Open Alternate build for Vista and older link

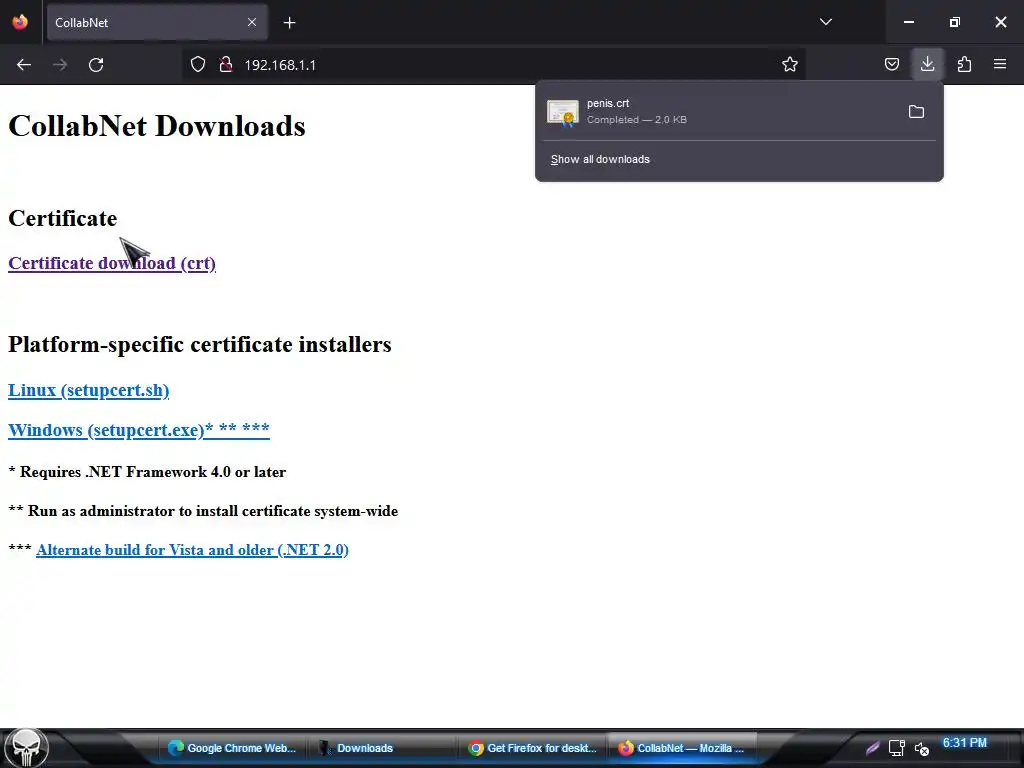[192, 550]
